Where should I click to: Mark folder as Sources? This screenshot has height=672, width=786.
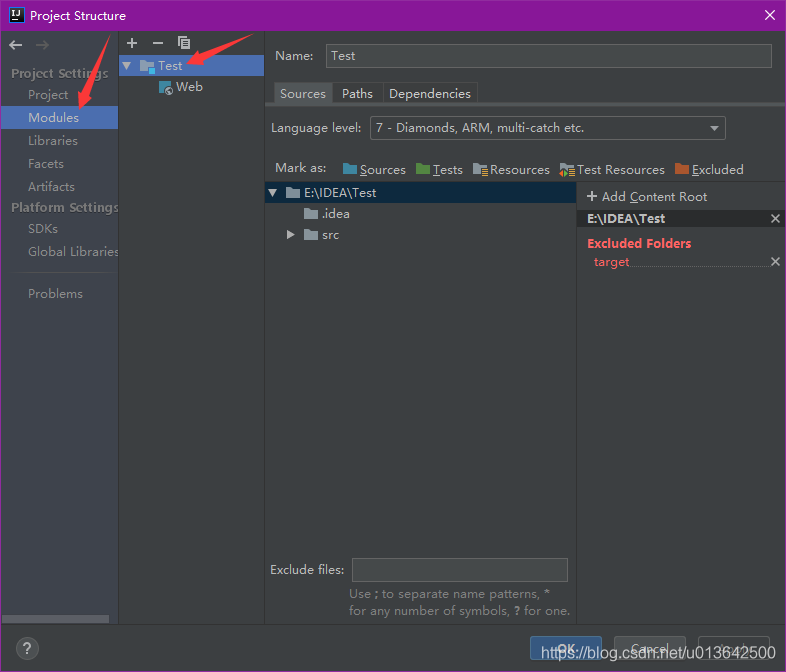(374, 170)
